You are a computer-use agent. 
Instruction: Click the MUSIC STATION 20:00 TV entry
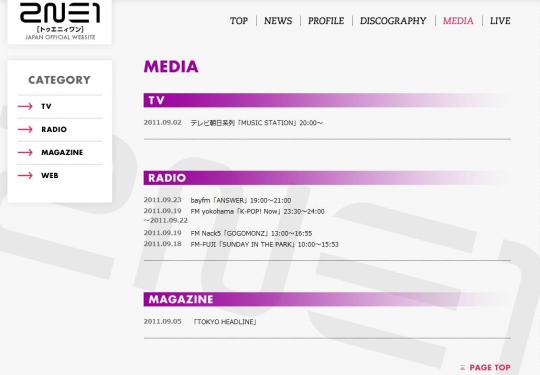[x=257, y=123]
